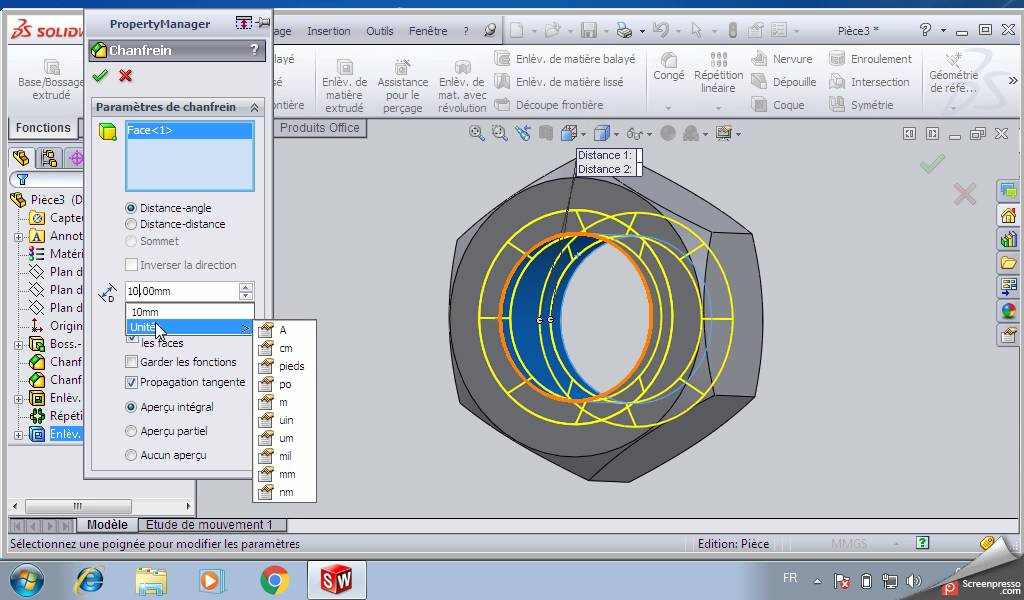This screenshot has width=1024, height=600.
Task: Collapse the Paramètres de chanfrein section
Action: [254, 107]
